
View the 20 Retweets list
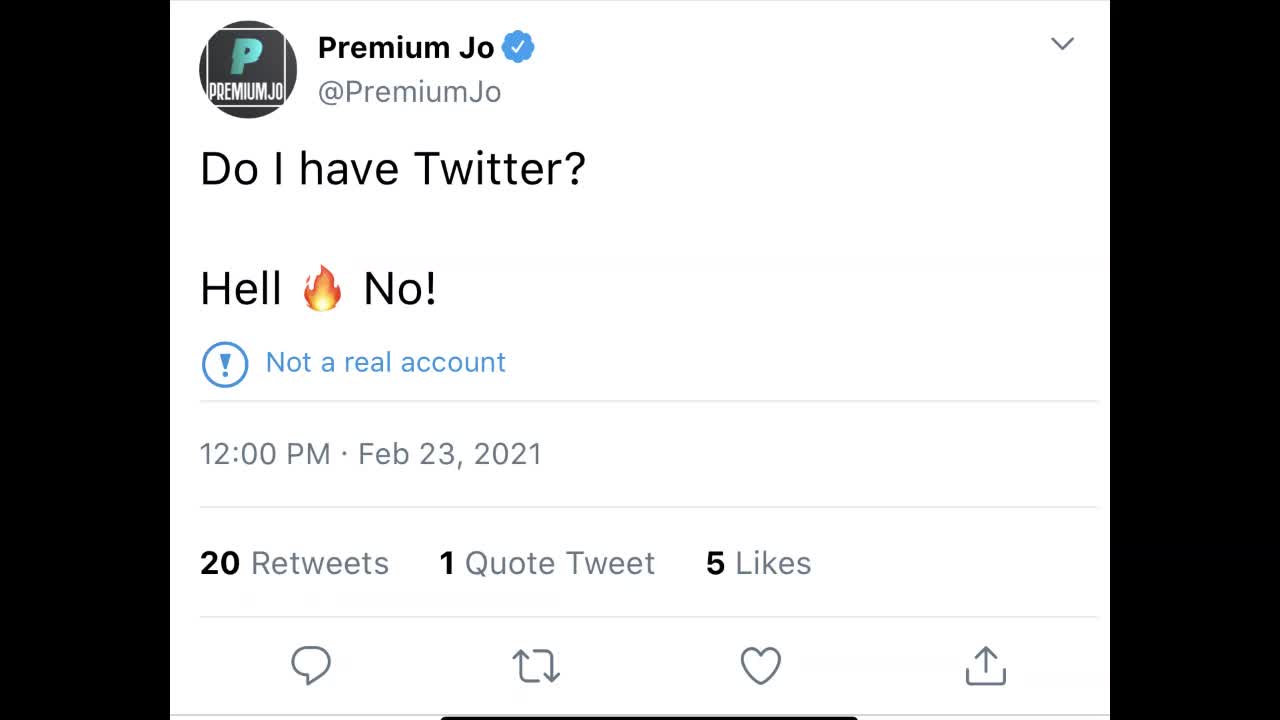pyautogui.click(x=294, y=563)
